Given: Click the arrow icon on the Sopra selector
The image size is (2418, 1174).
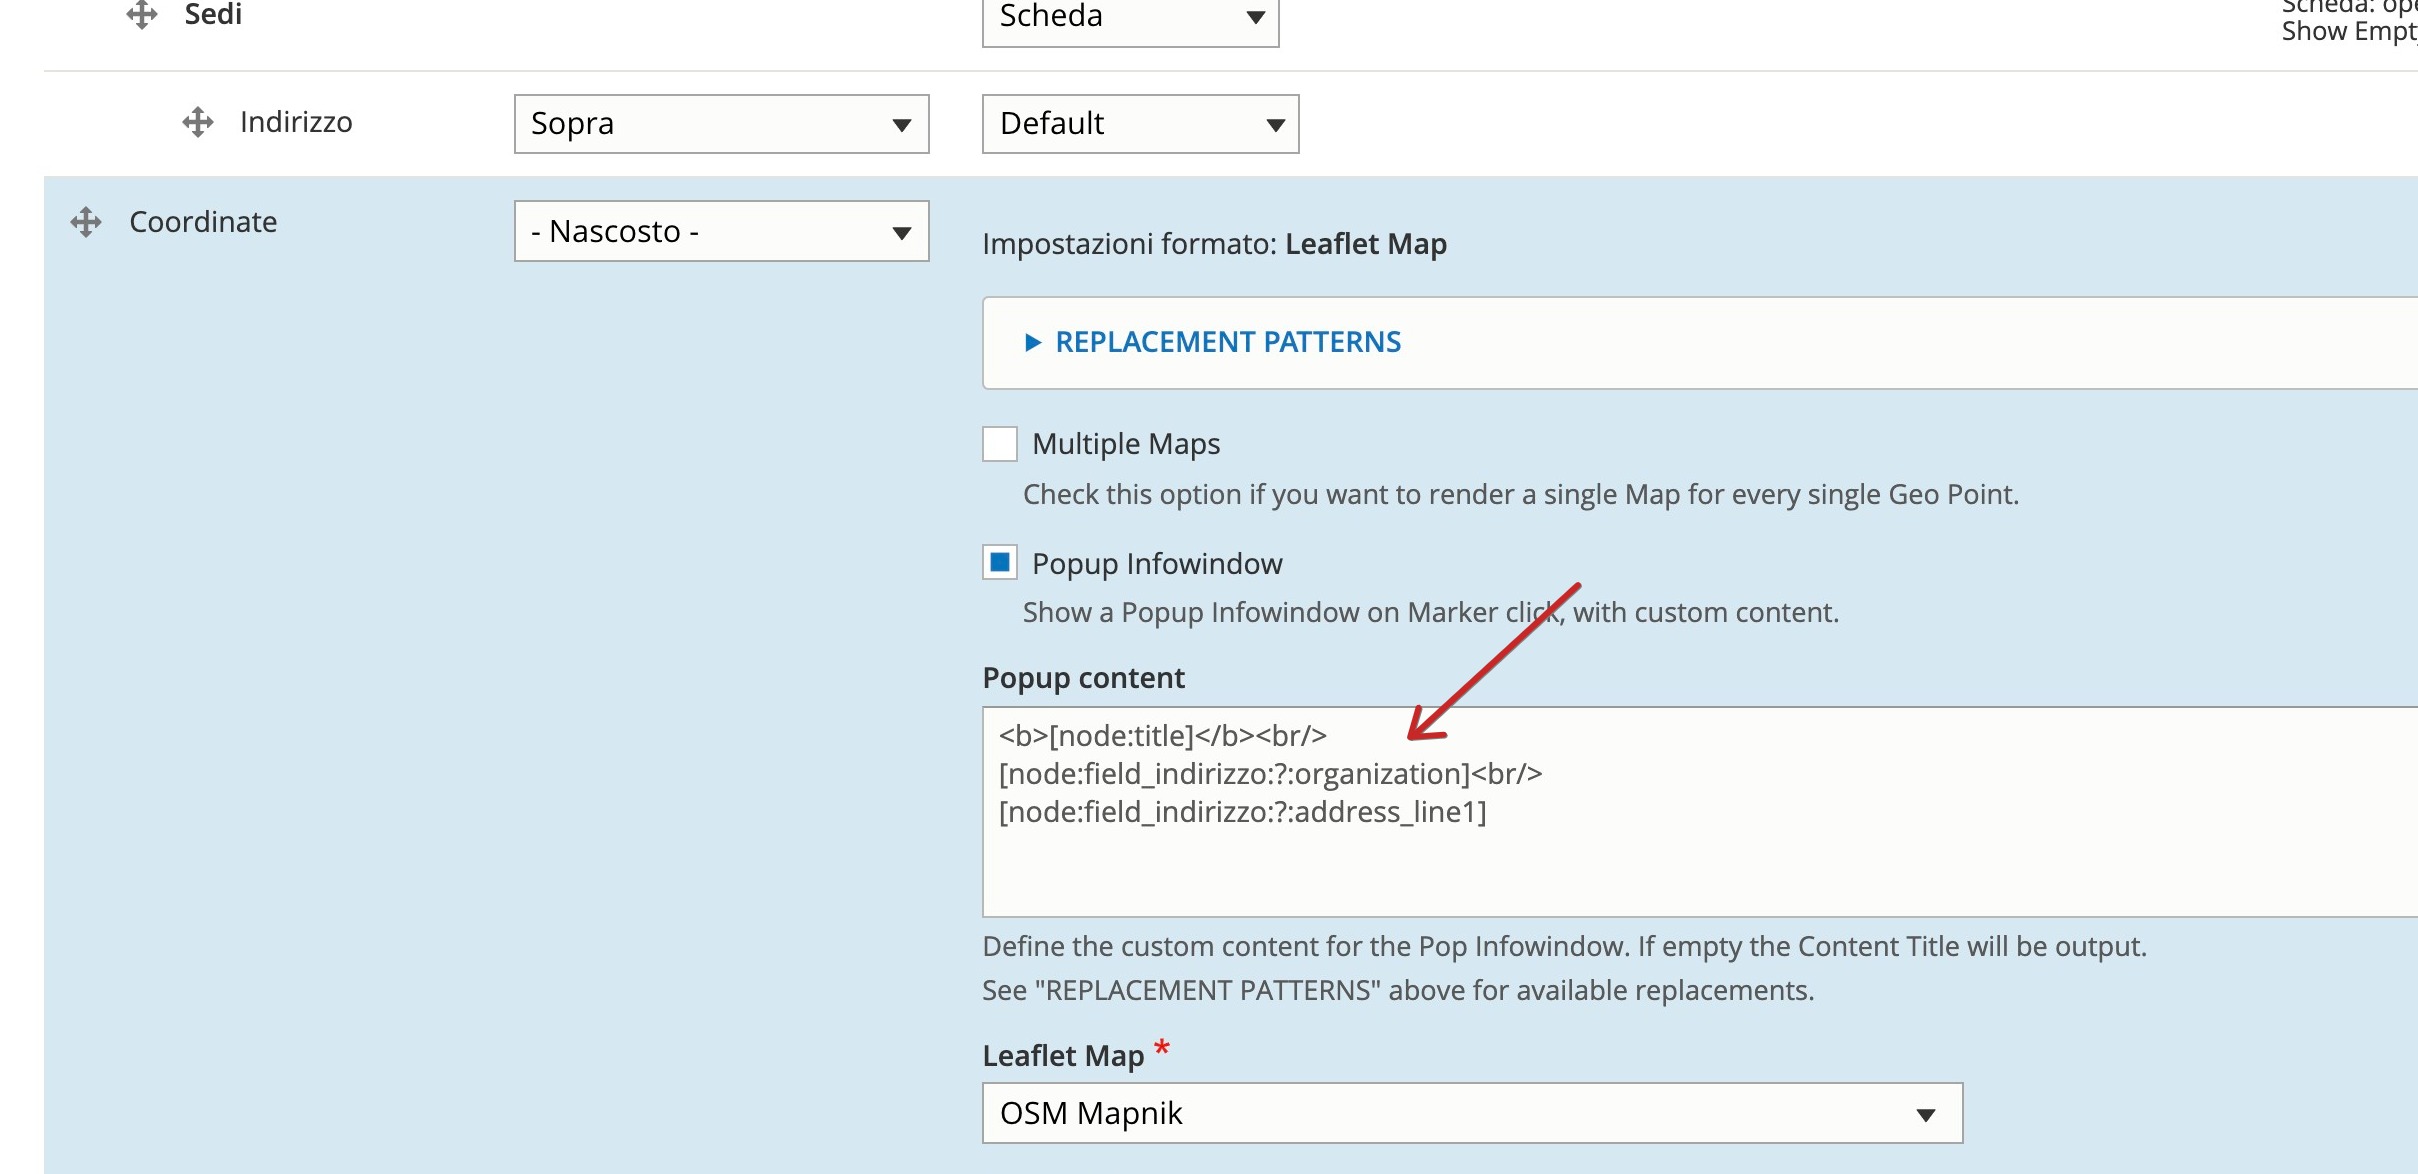Looking at the screenshot, I should (x=899, y=124).
